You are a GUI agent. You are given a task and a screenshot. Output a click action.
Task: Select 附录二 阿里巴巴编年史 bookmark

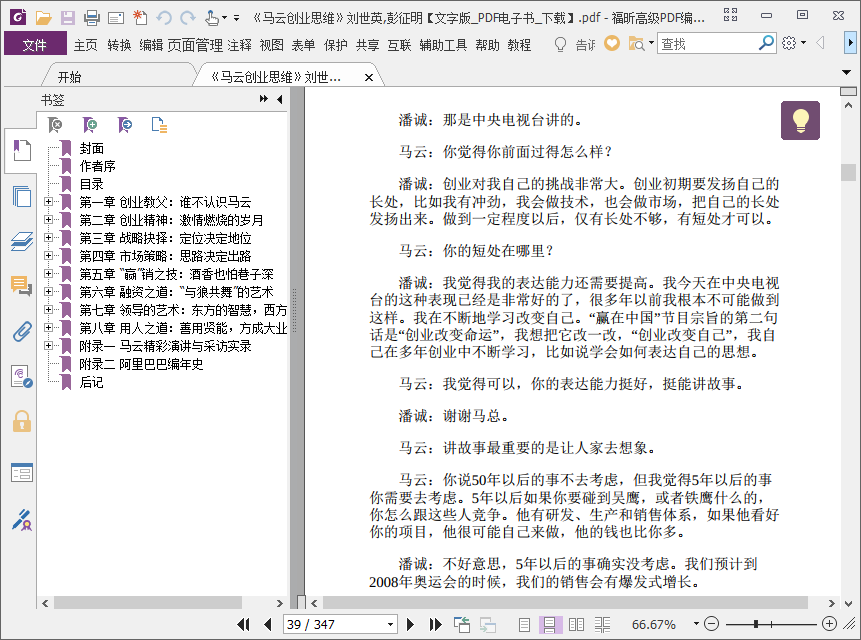tap(141, 364)
